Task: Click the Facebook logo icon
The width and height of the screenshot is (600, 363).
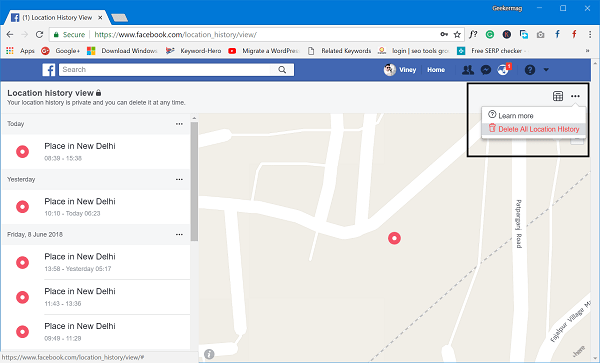Action: [49, 70]
